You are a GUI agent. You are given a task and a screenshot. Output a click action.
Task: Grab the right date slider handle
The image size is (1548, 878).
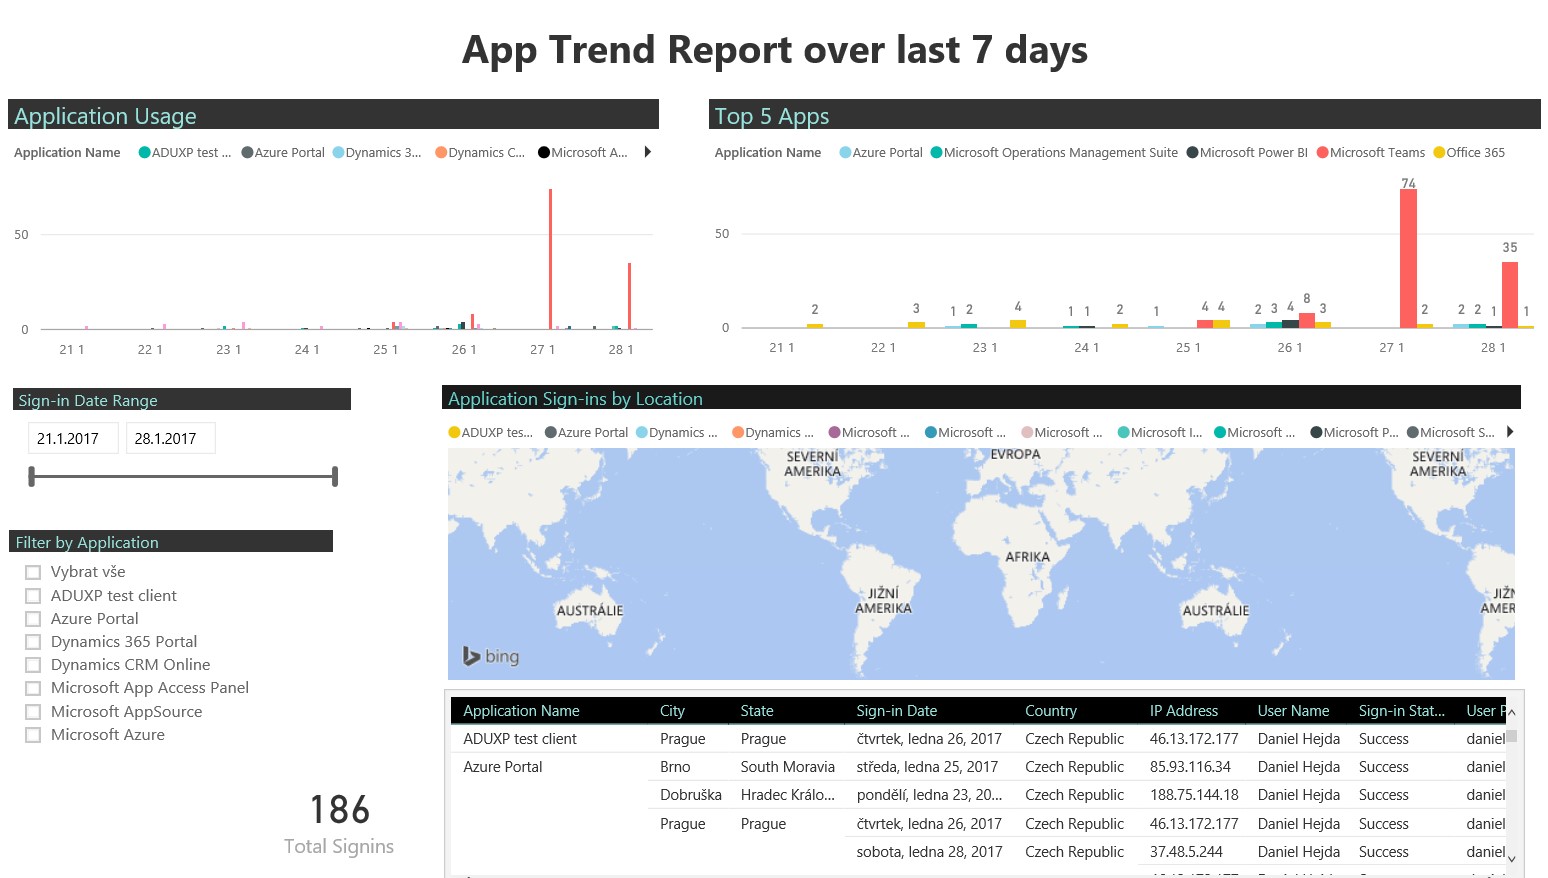tap(335, 477)
